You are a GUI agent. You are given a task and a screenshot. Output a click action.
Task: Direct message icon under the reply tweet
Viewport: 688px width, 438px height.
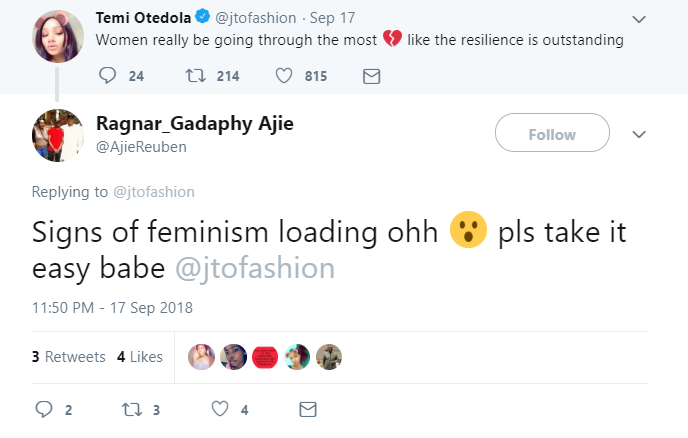click(308, 409)
